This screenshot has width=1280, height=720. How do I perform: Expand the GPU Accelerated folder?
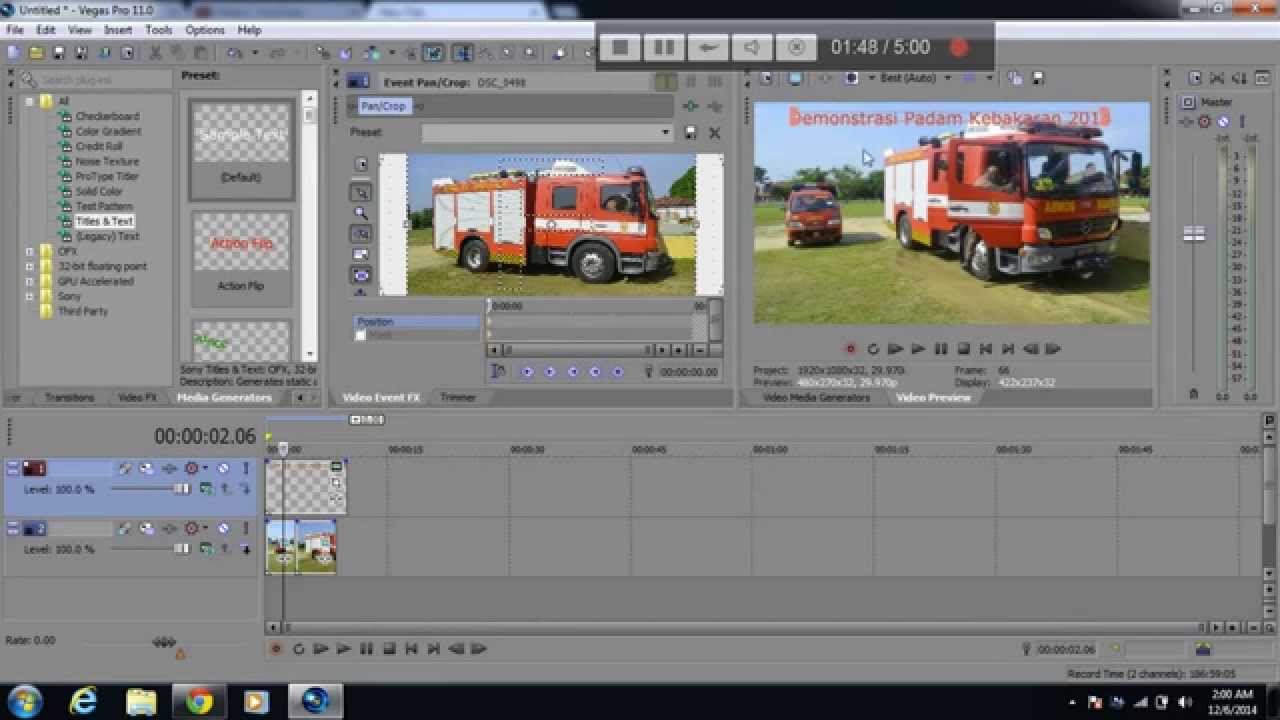point(29,282)
